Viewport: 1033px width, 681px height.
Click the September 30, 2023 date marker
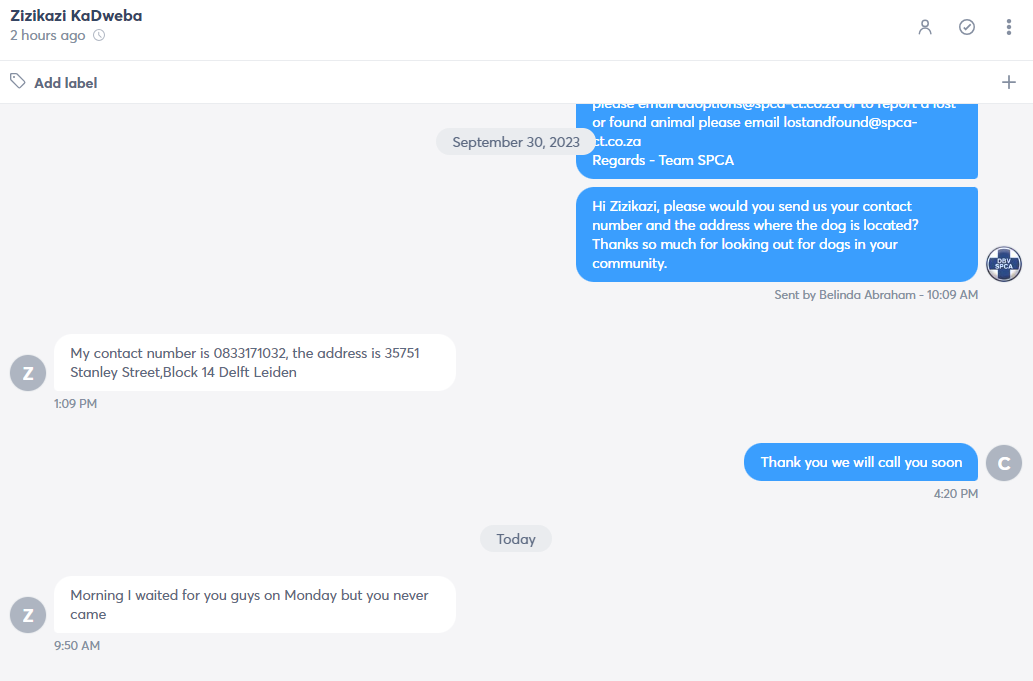(516, 142)
